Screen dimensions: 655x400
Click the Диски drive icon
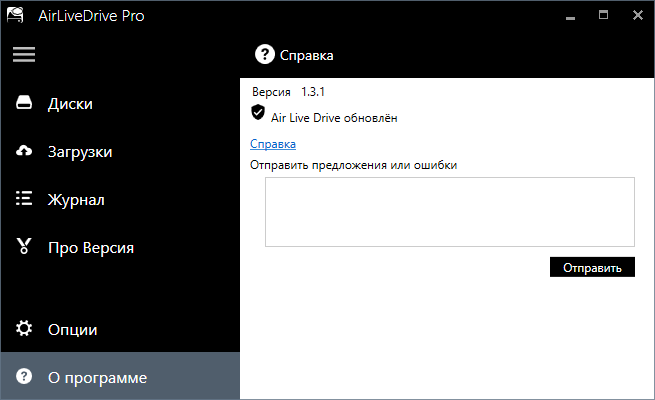click(24, 103)
